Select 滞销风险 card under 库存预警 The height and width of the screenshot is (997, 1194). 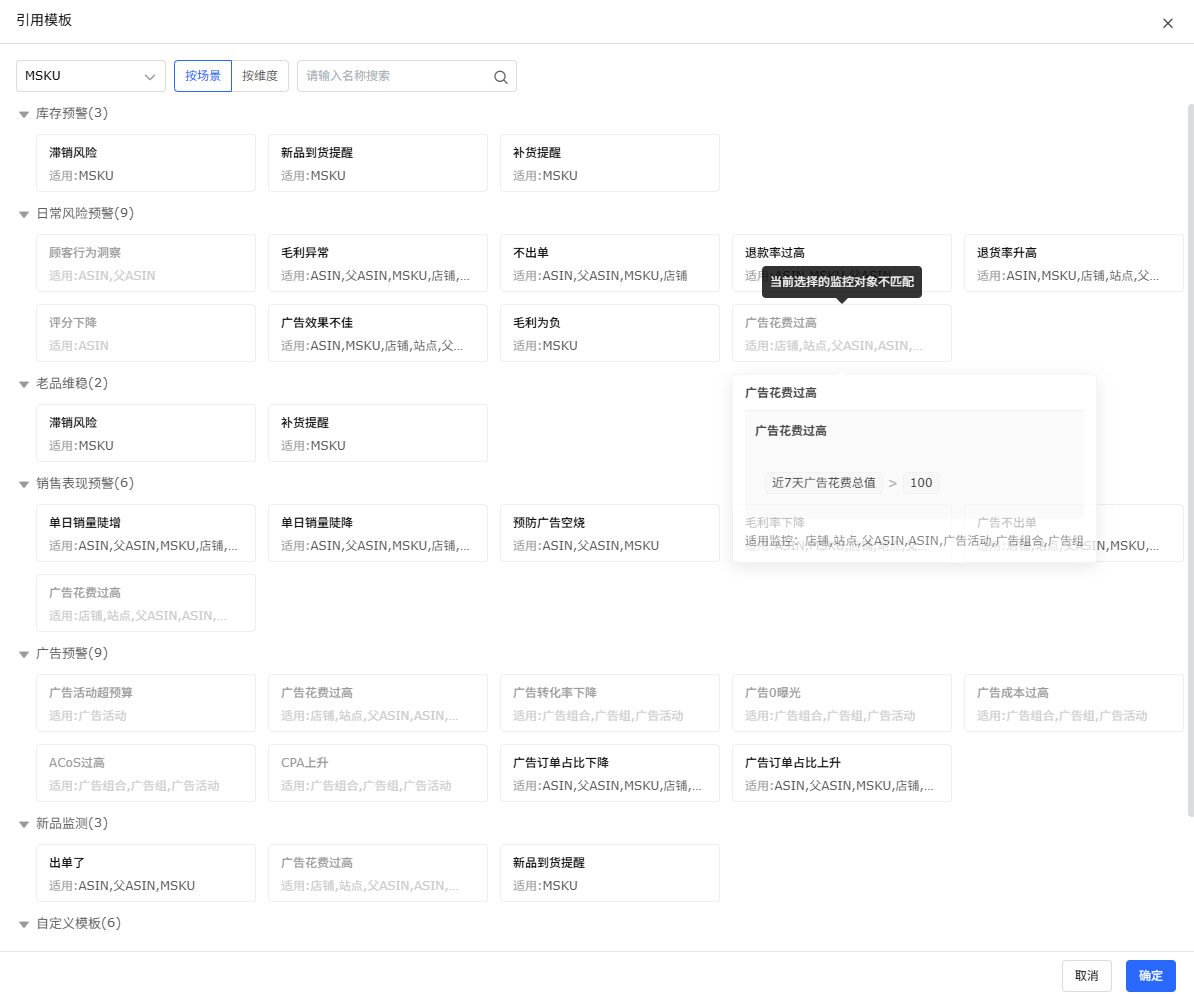(145, 163)
